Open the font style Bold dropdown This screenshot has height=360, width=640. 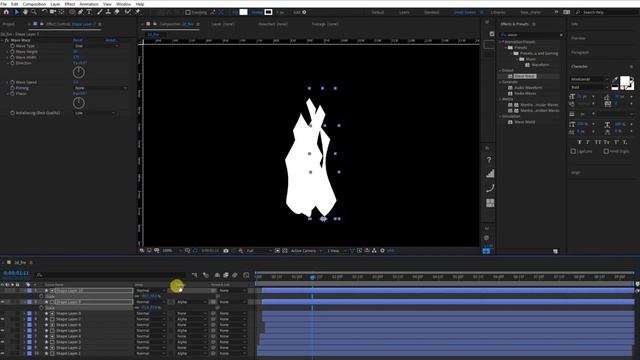(589, 87)
